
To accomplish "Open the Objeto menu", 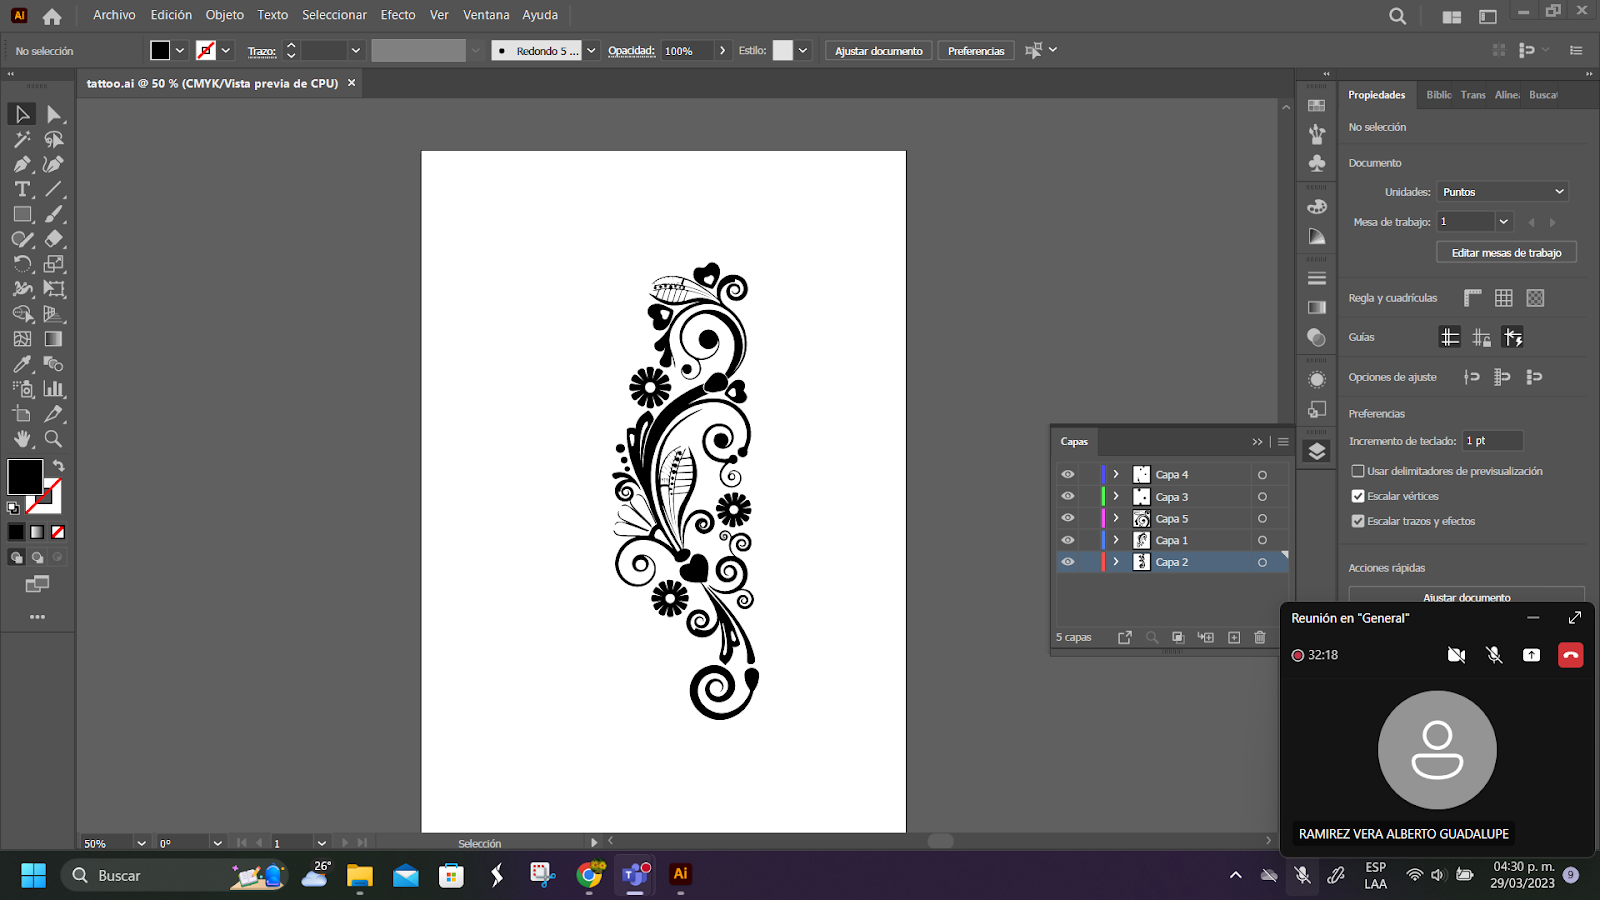I will click(224, 15).
